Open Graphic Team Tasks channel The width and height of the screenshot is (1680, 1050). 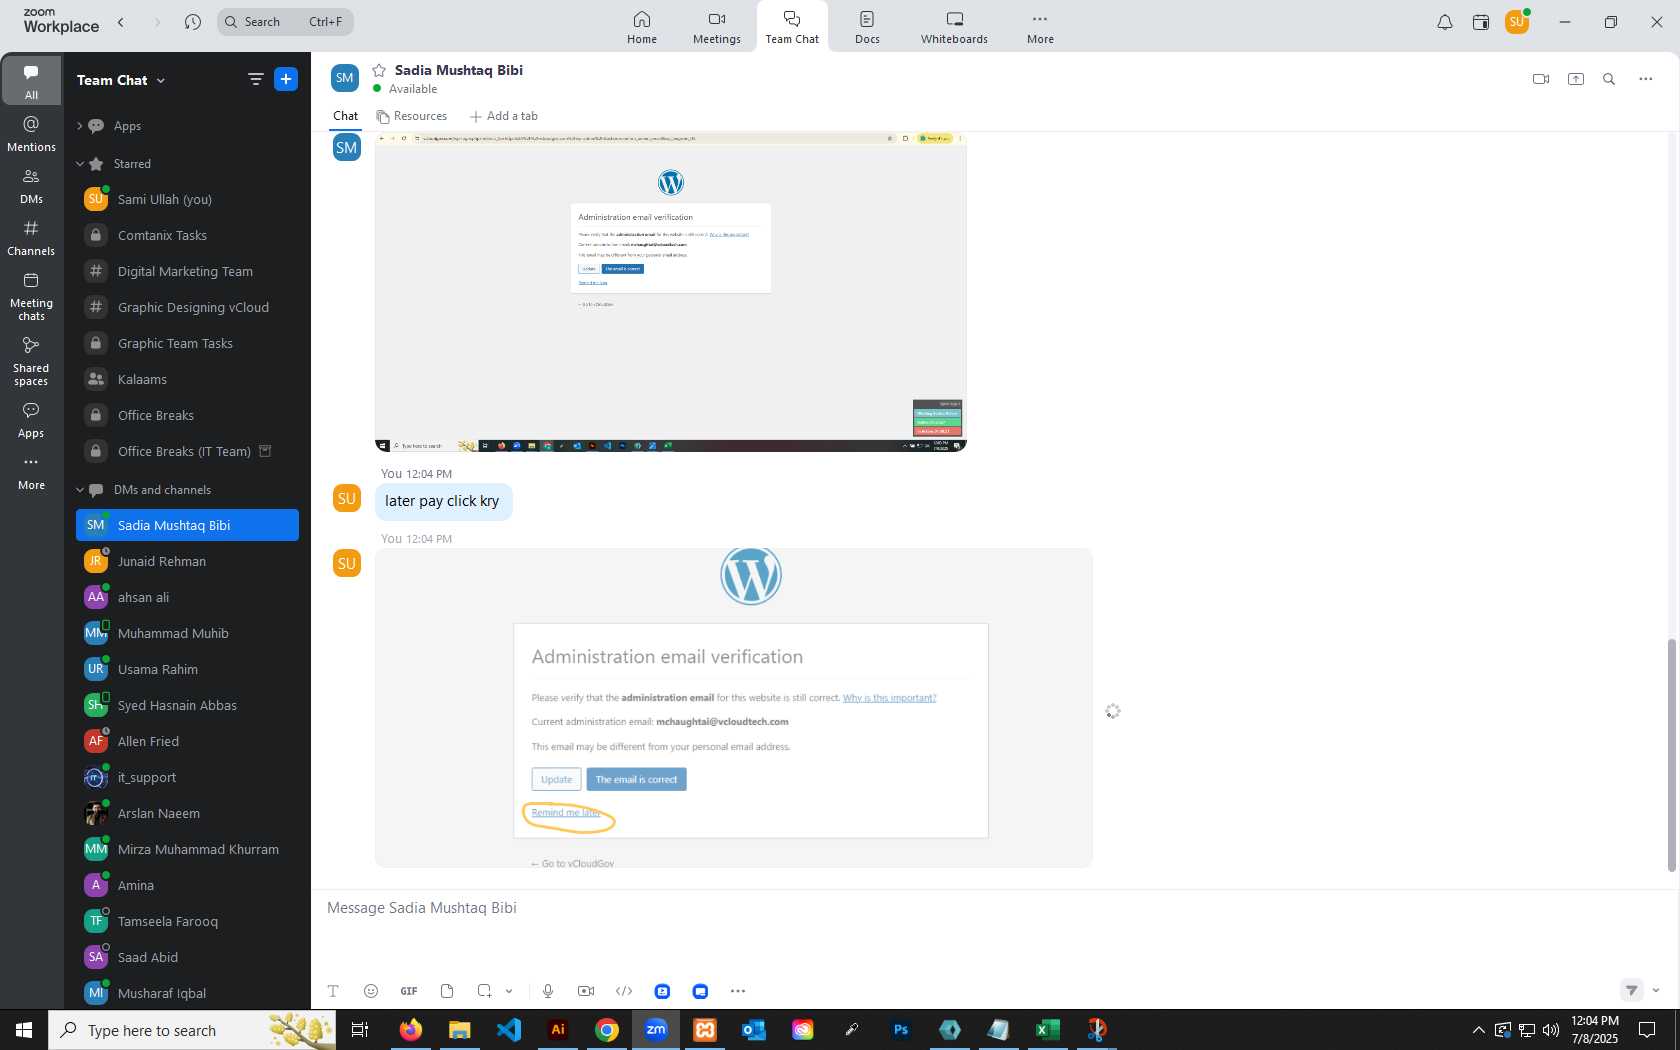click(187, 343)
